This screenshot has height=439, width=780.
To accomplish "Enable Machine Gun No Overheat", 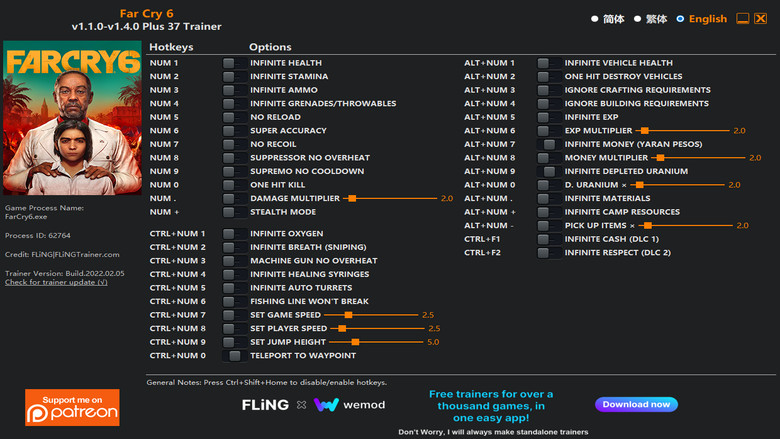I will (x=234, y=261).
